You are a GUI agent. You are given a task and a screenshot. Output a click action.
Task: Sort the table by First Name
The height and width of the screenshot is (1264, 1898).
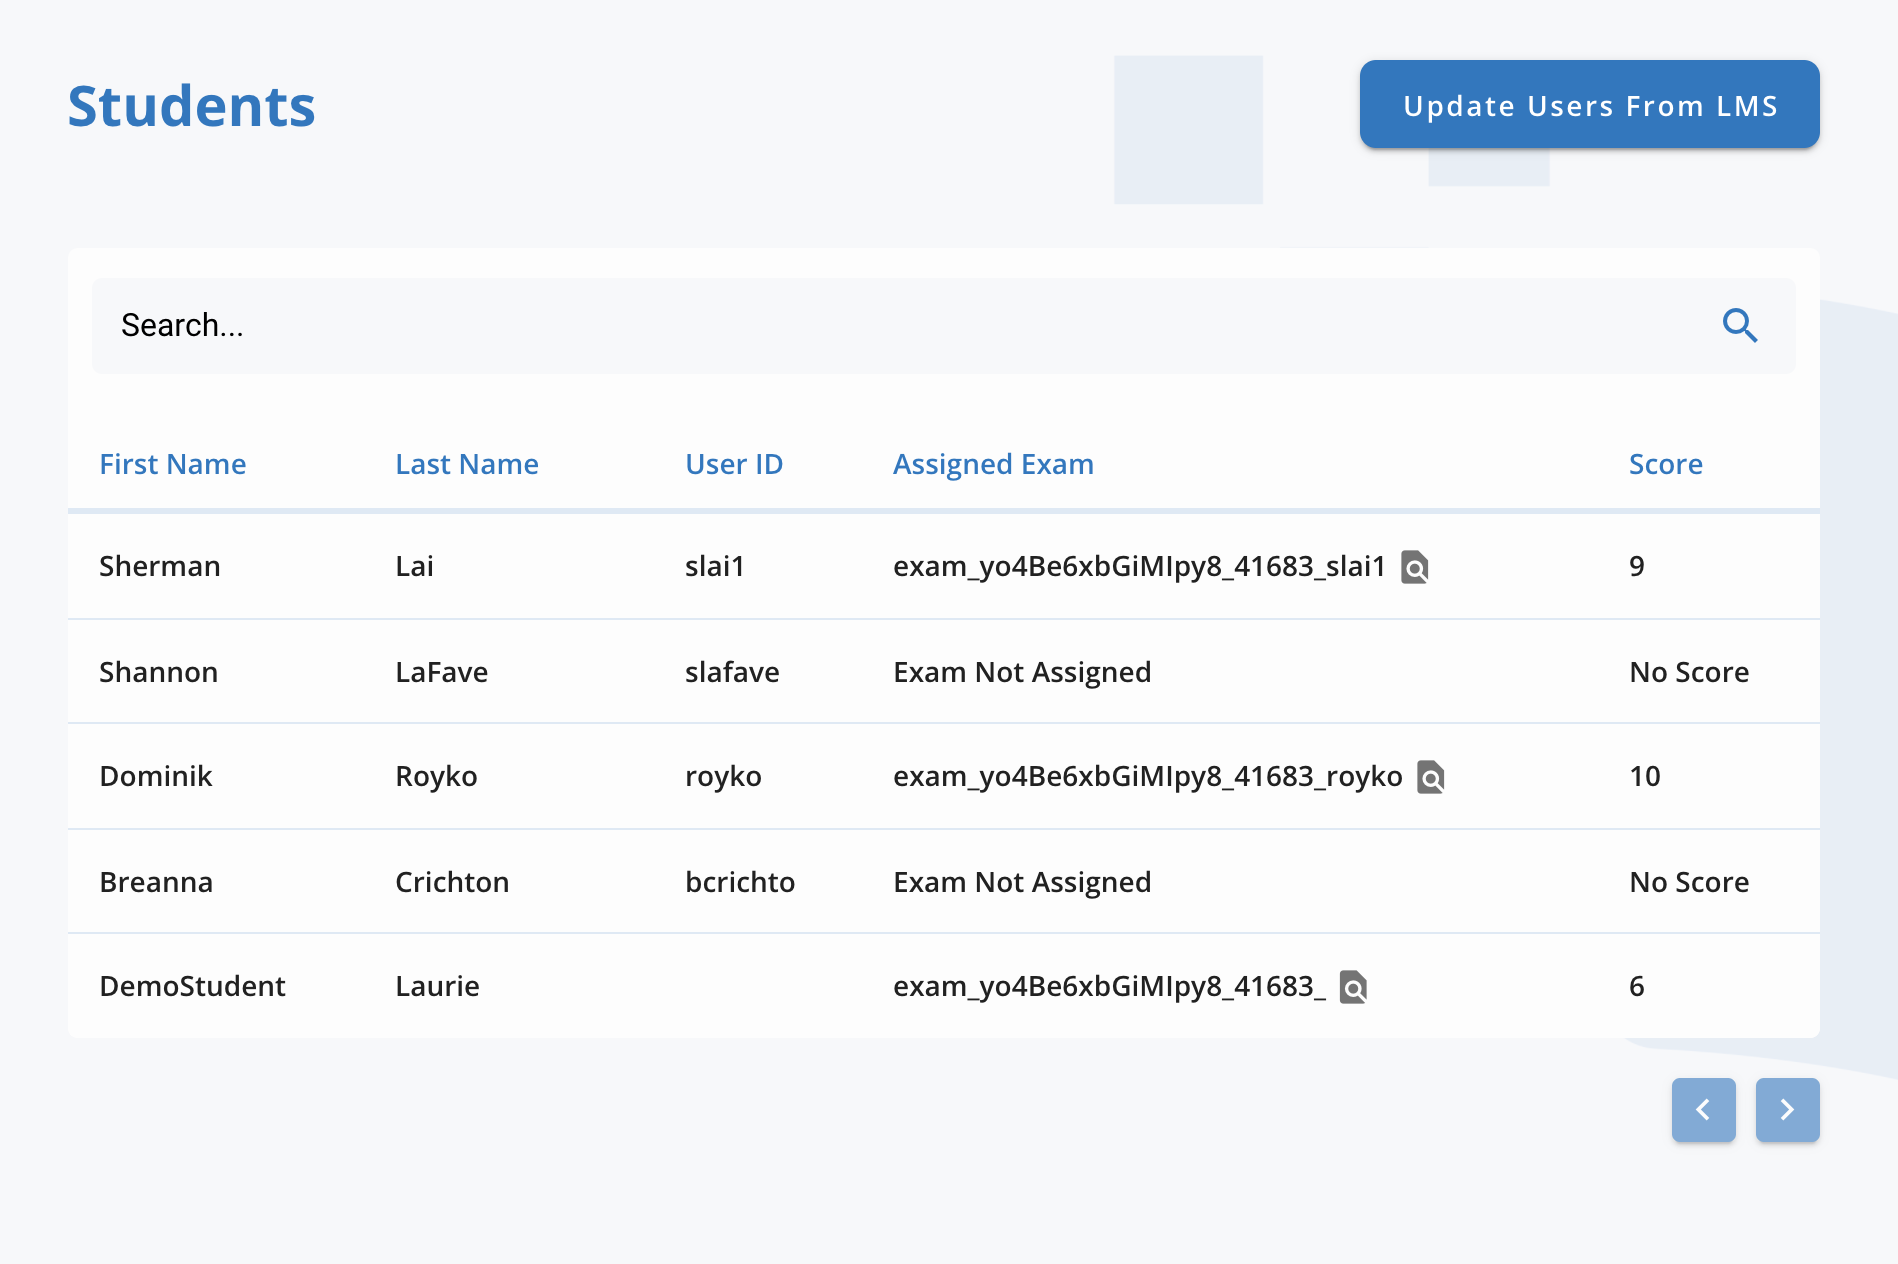[172, 463]
